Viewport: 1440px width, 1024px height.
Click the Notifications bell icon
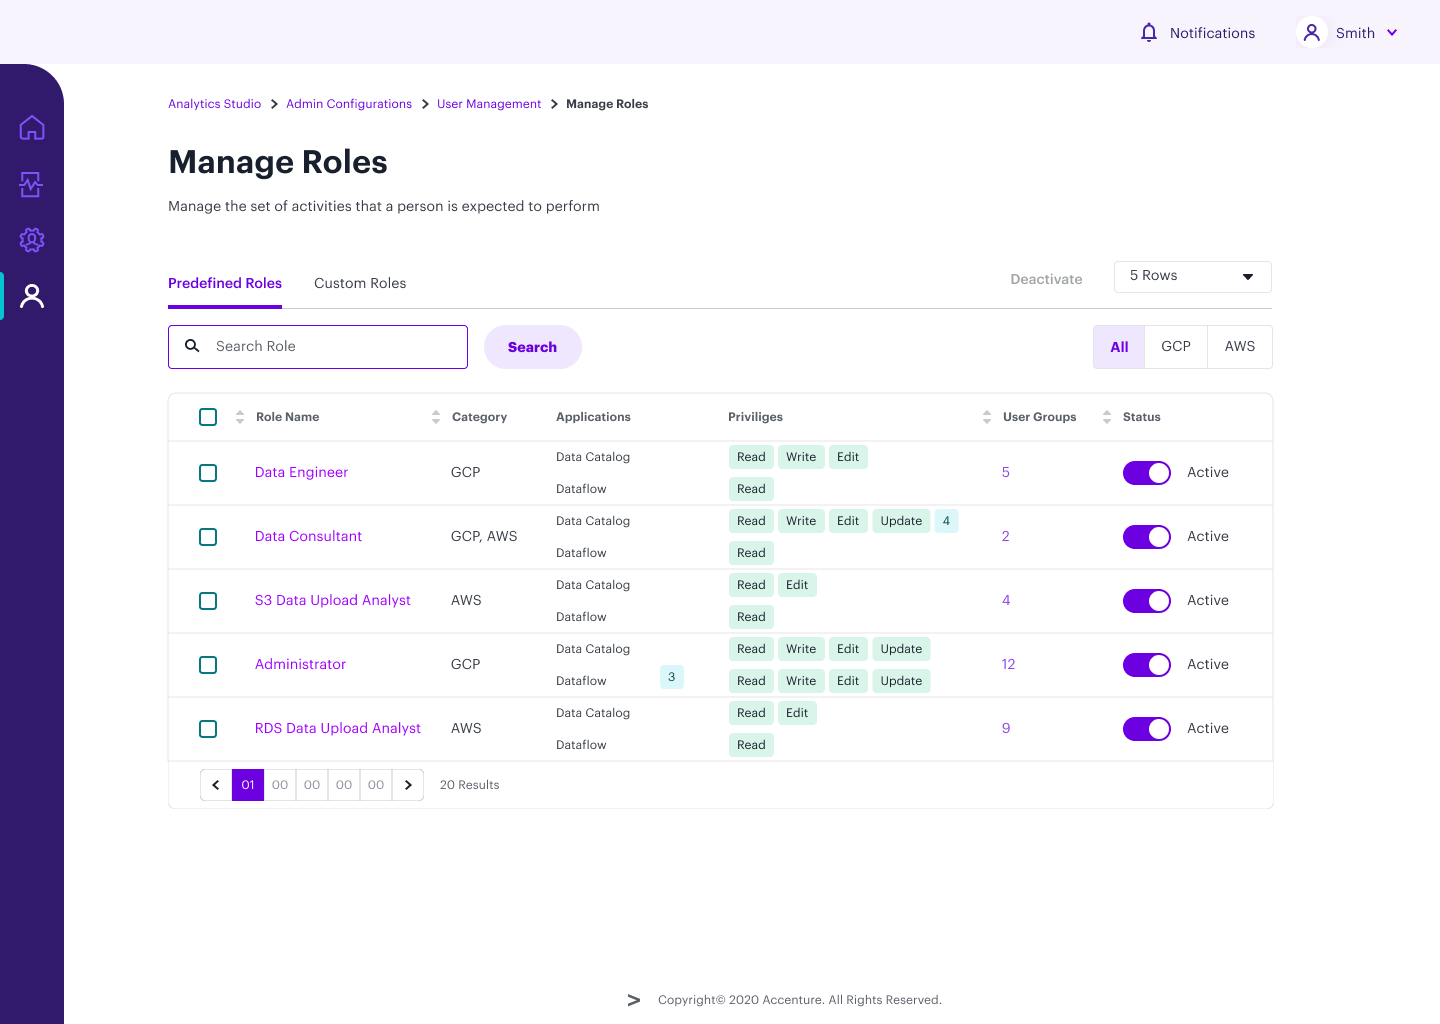coord(1149,33)
